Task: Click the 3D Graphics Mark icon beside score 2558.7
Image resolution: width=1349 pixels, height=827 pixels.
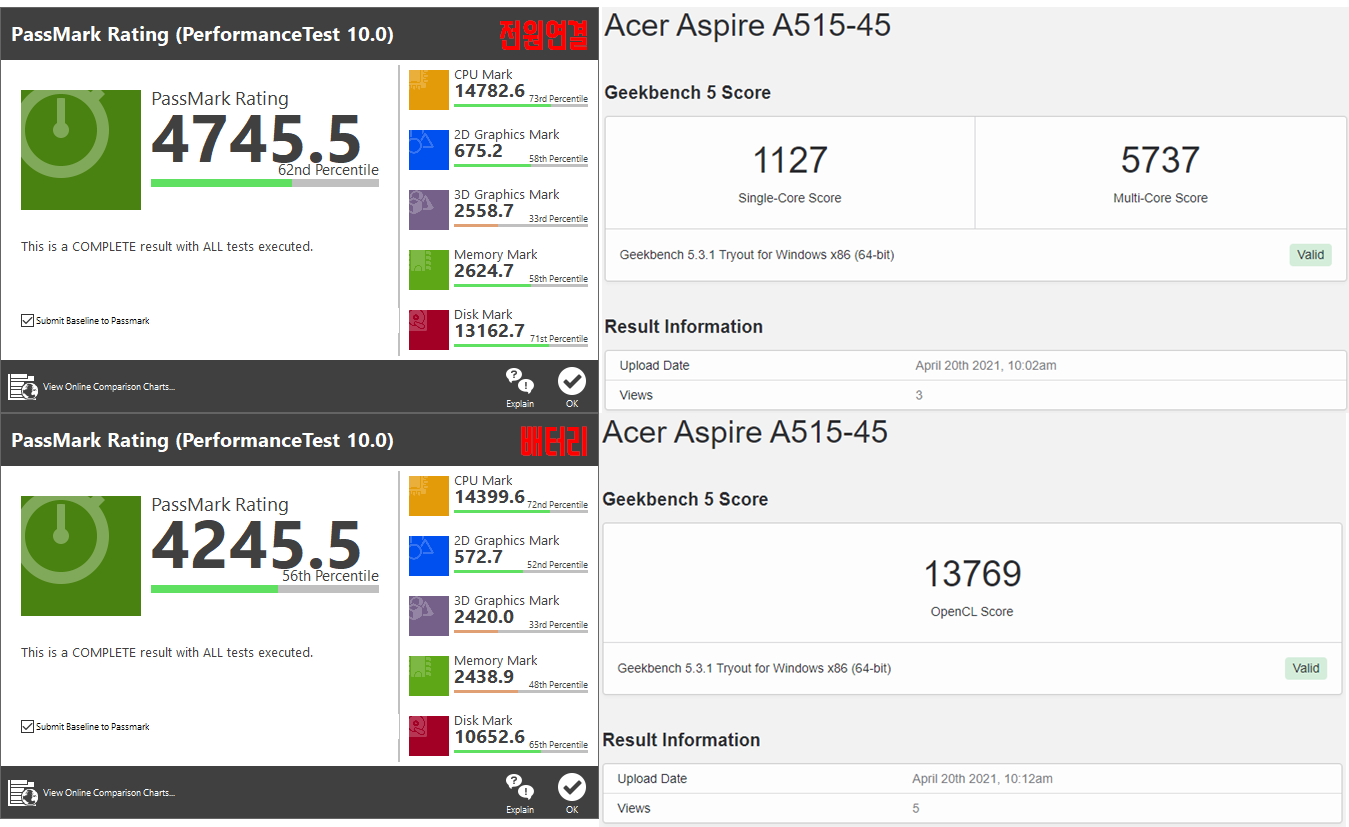Action: [x=429, y=210]
